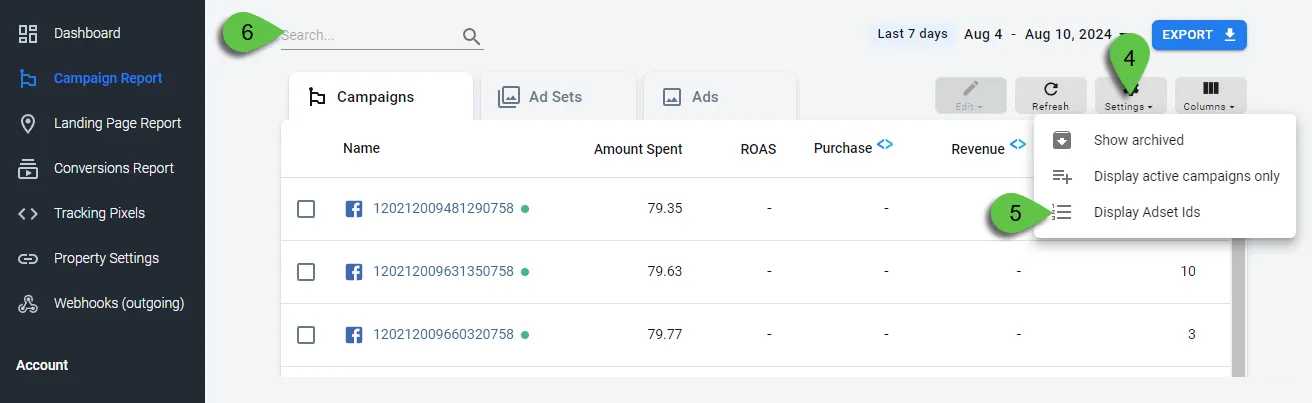Select Display active campaigns only

1165,176
